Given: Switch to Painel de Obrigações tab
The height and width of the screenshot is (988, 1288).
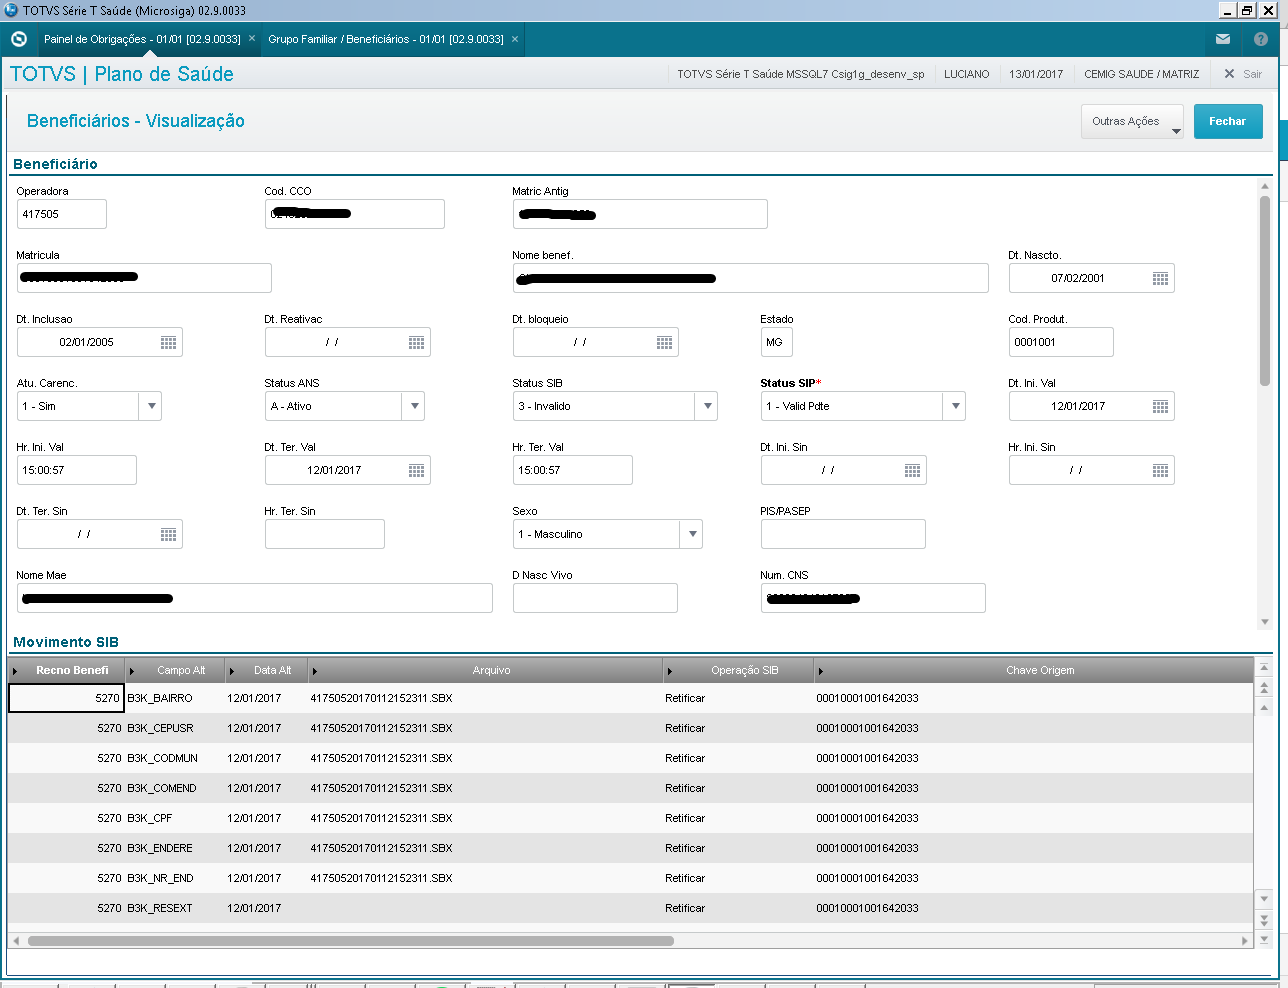Looking at the screenshot, I should [142, 39].
